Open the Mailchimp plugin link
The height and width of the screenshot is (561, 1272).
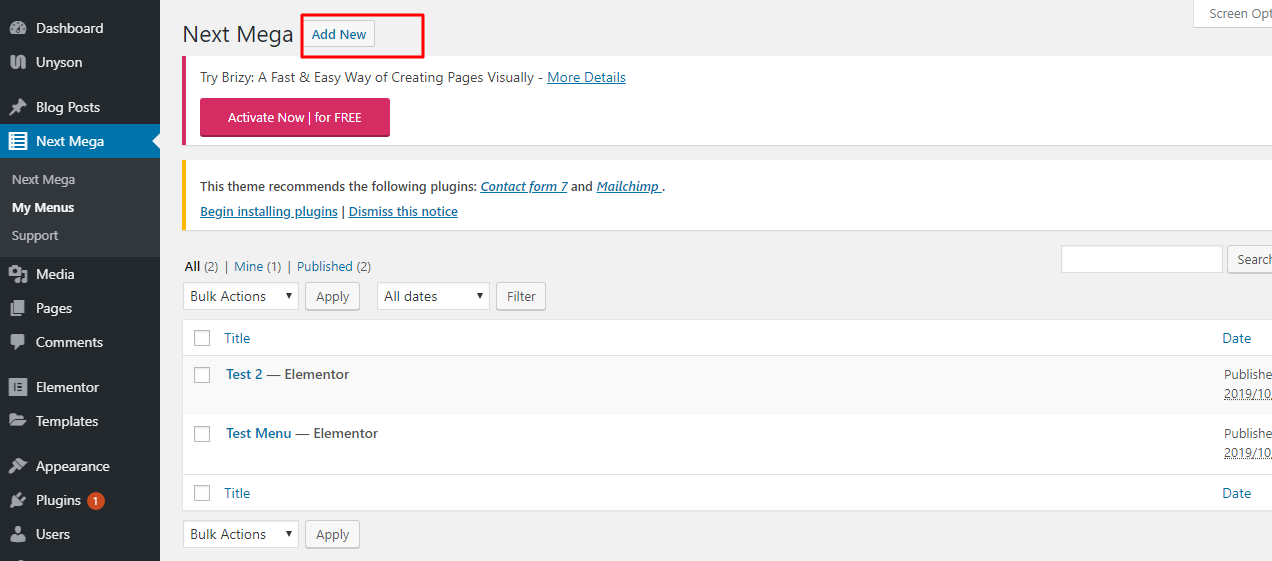click(x=628, y=186)
